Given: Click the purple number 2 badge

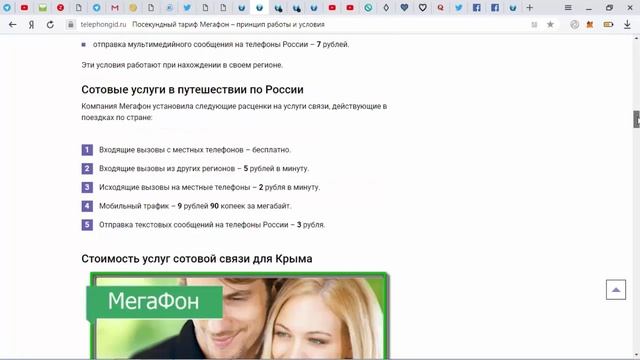Looking at the screenshot, I should point(87,169).
